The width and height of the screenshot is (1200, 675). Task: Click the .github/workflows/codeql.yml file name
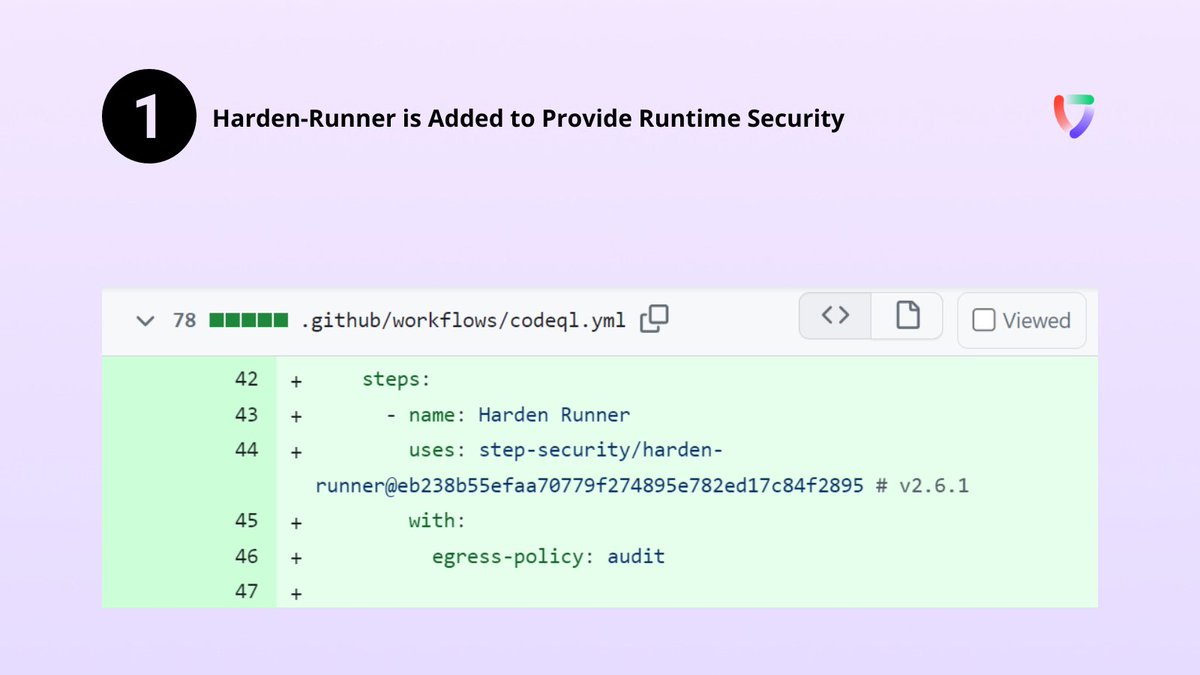pyautogui.click(x=464, y=321)
